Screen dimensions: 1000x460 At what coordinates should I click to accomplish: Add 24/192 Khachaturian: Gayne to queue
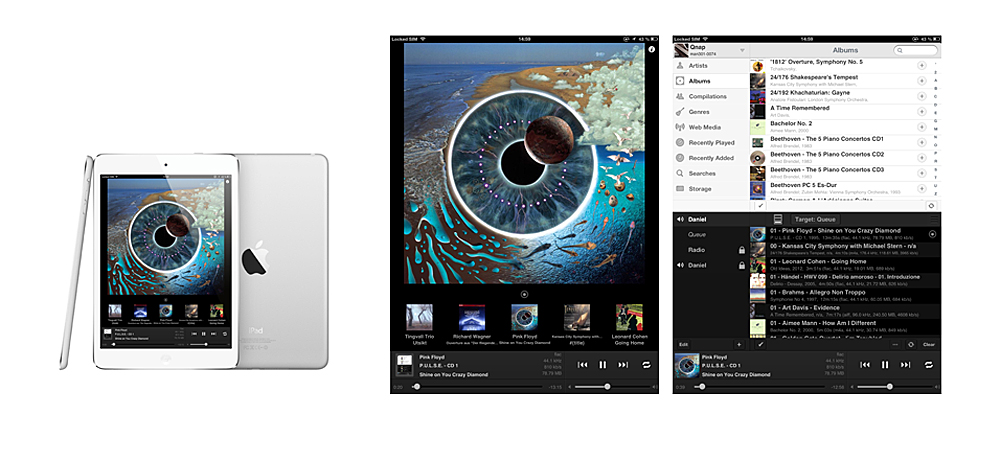tap(922, 96)
